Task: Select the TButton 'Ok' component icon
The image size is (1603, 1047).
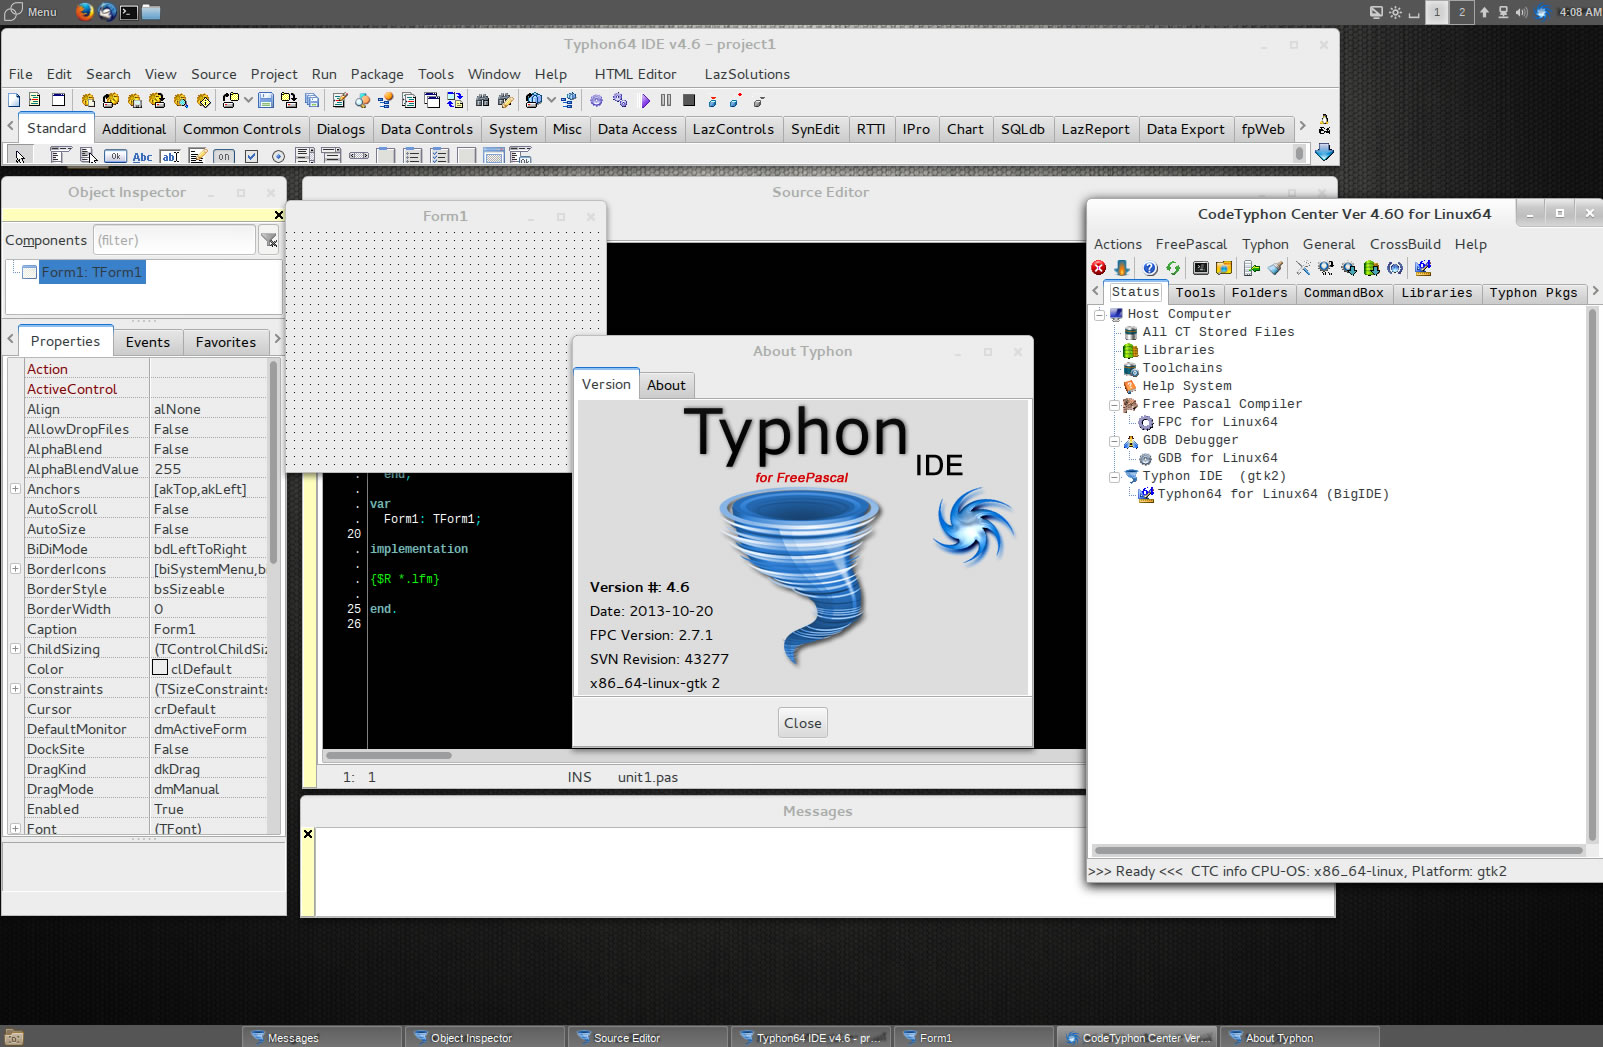Action: (x=116, y=156)
